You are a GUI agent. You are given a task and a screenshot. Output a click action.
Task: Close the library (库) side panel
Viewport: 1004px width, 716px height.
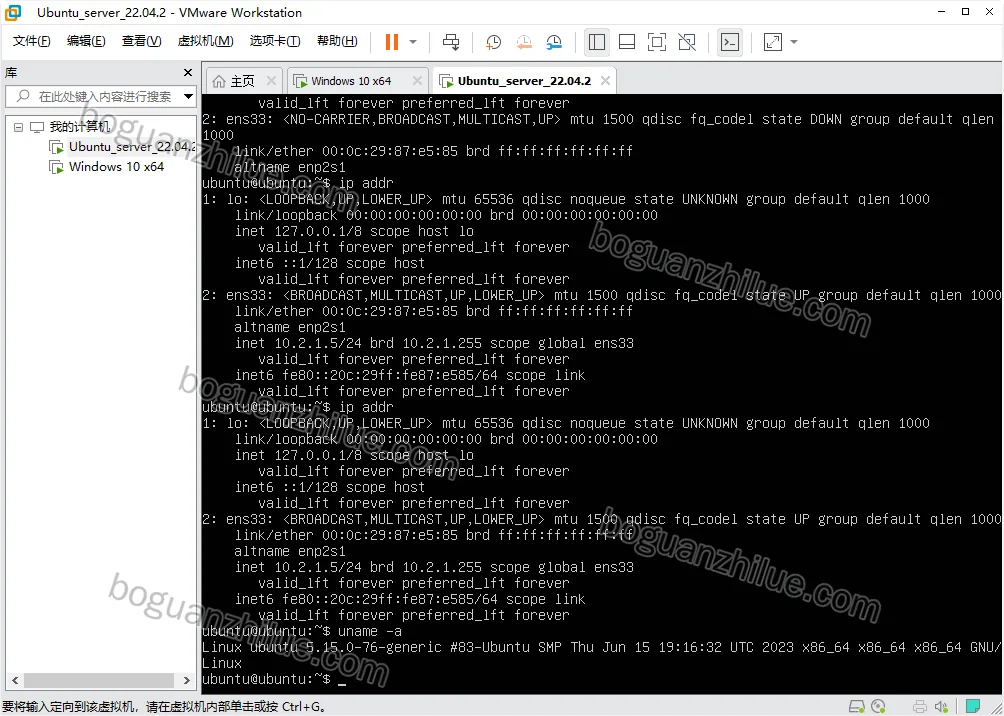pos(188,72)
